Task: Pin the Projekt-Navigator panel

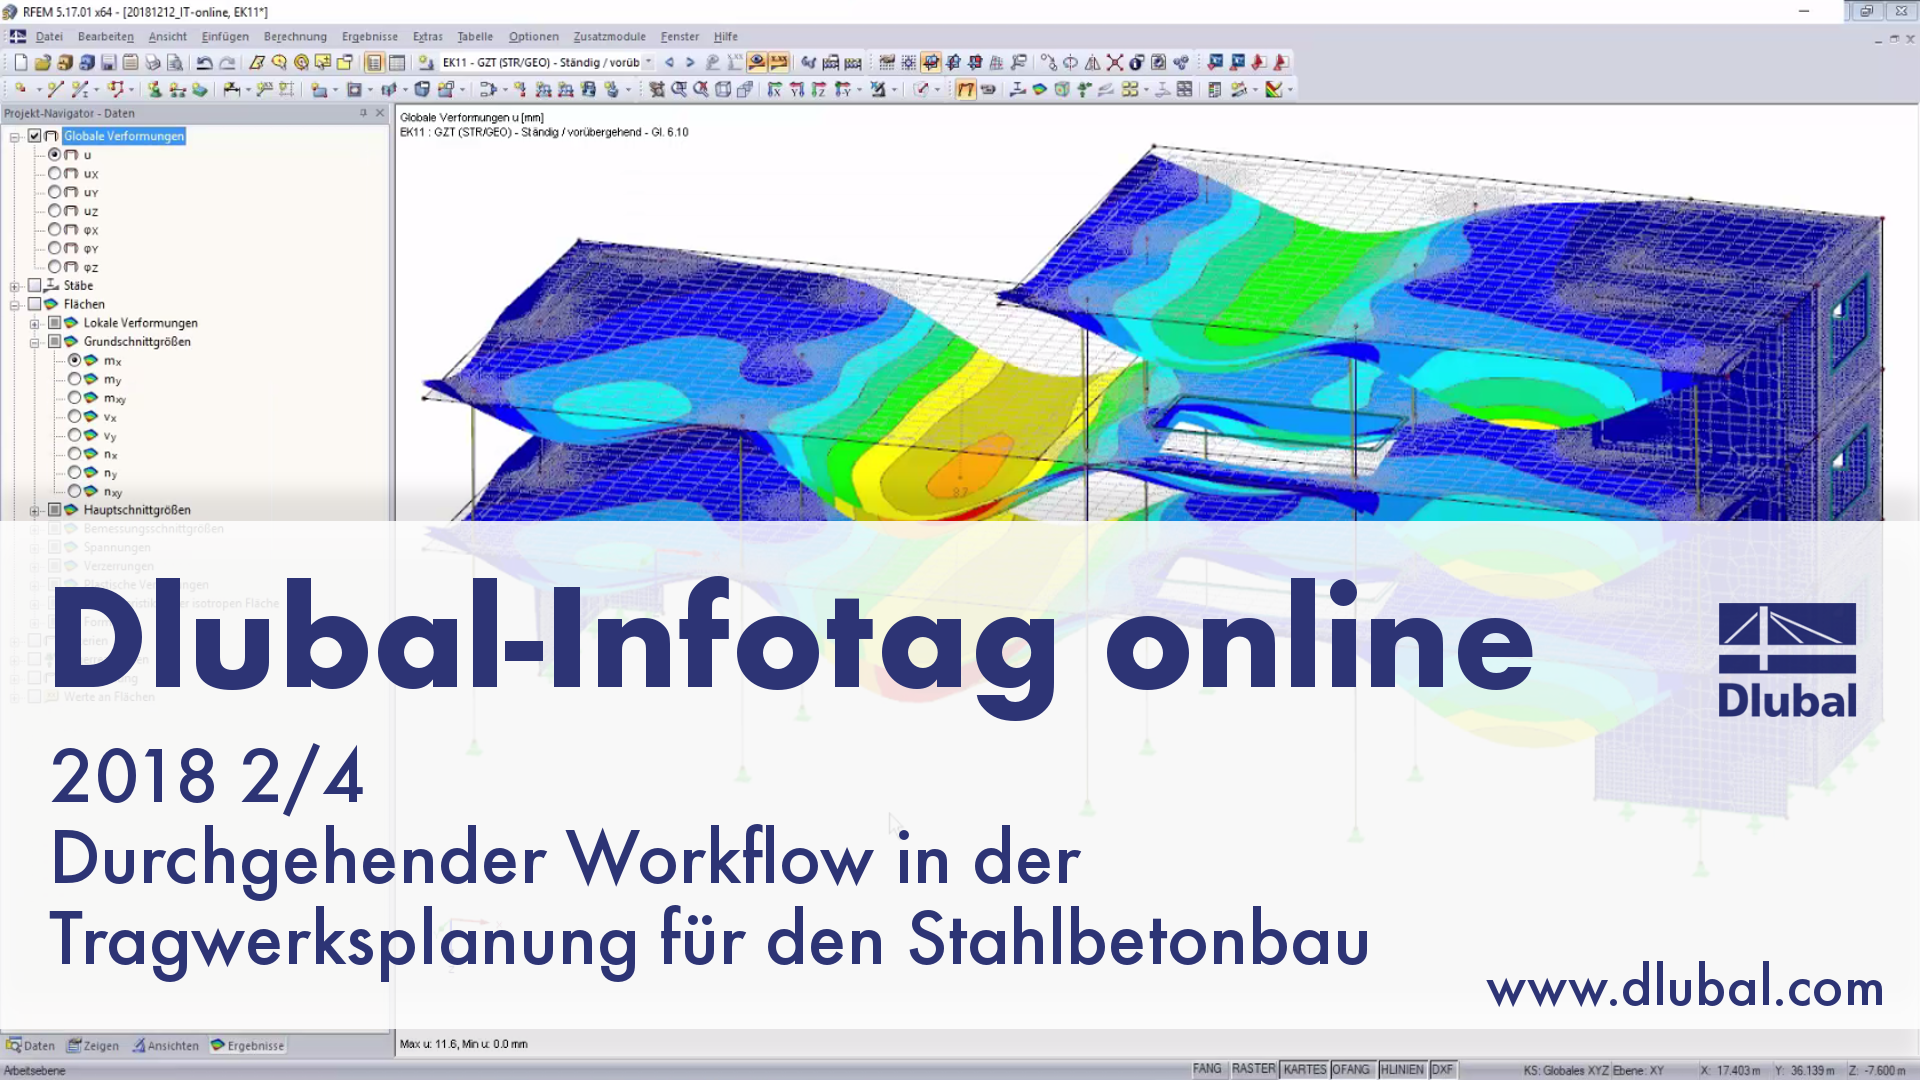Action: coord(363,113)
